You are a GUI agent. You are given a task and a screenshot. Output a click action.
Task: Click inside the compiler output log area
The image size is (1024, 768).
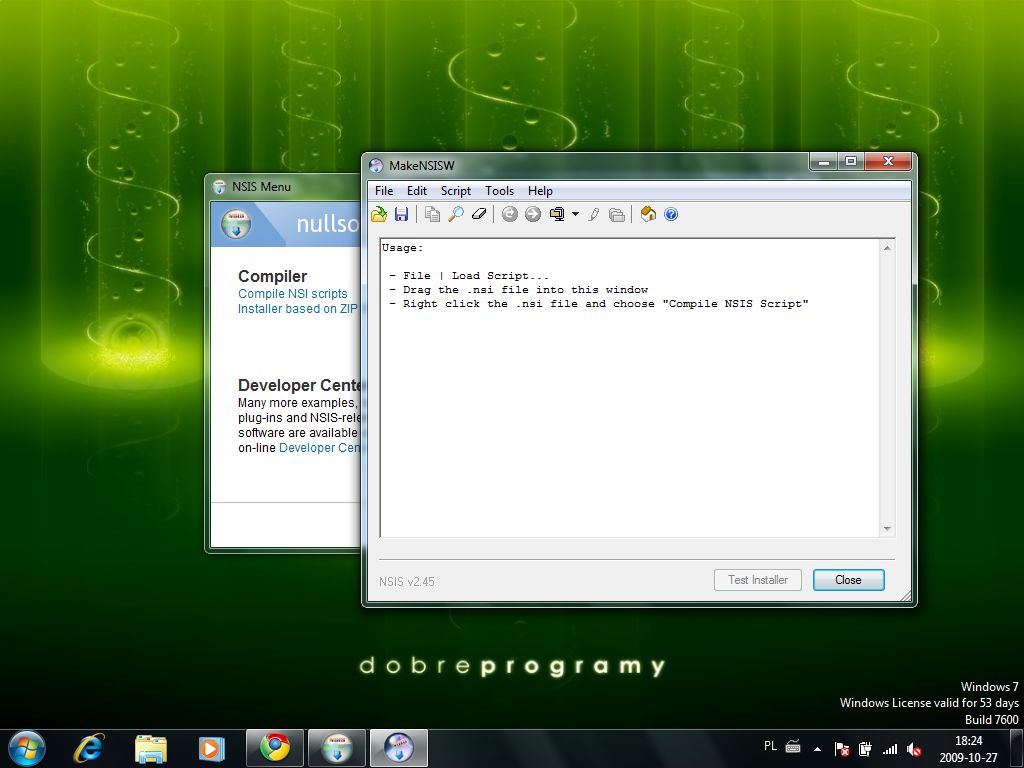[x=630, y=387]
